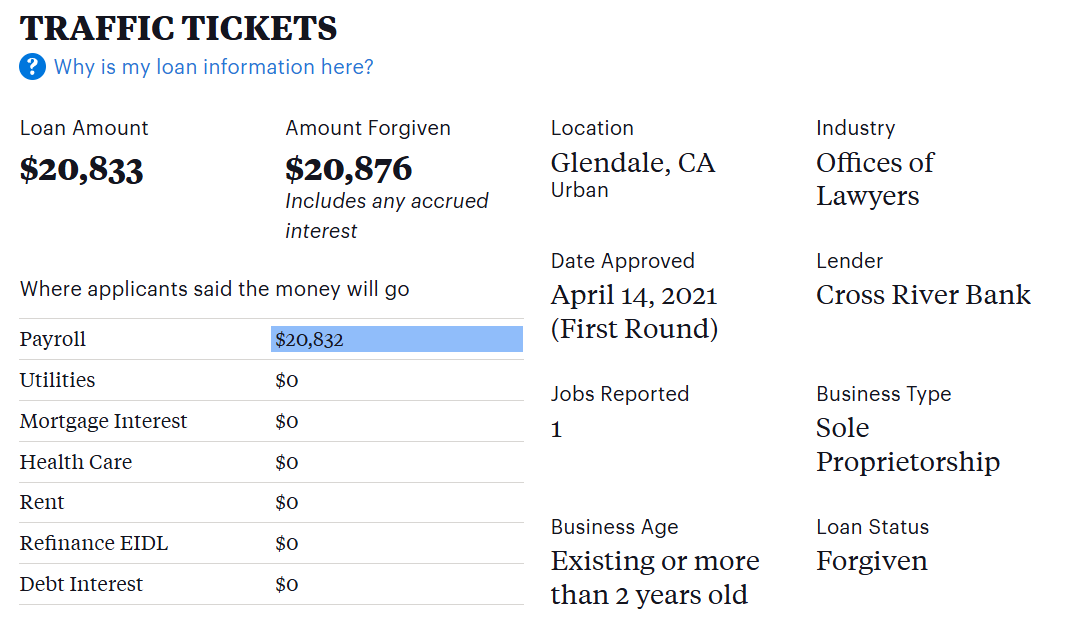
Task: Click the Cross River Bank lender name
Action: click(923, 295)
